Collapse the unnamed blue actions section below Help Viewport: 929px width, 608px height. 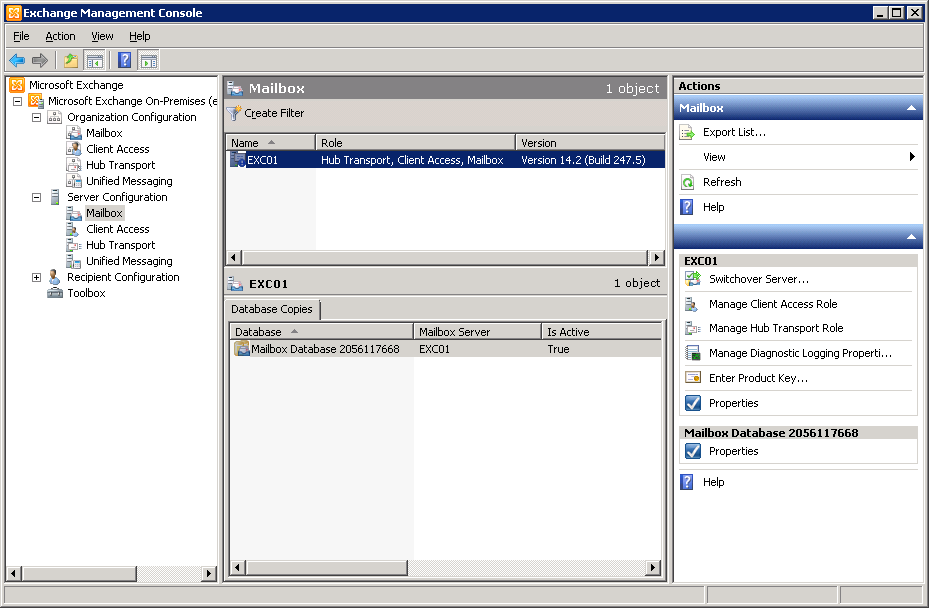[x=911, y=237]
